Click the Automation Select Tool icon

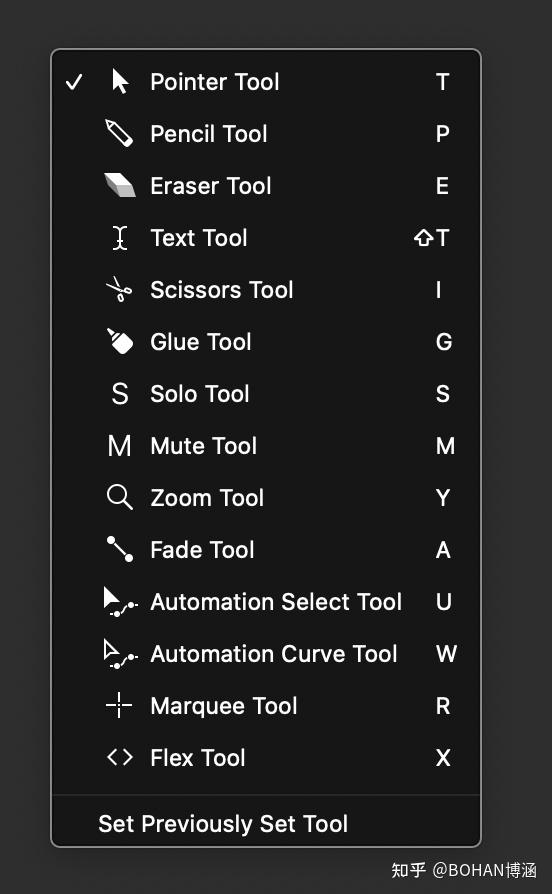pyautogui.click(x=120, y=602)
